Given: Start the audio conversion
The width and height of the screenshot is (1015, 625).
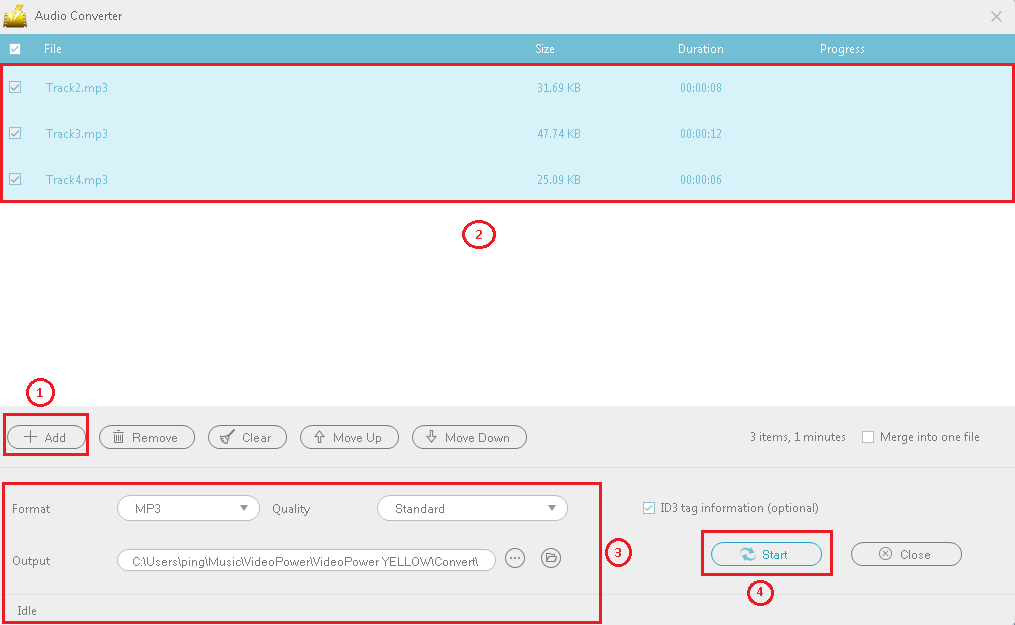Looking at the screenshot, I should (766, 554).
